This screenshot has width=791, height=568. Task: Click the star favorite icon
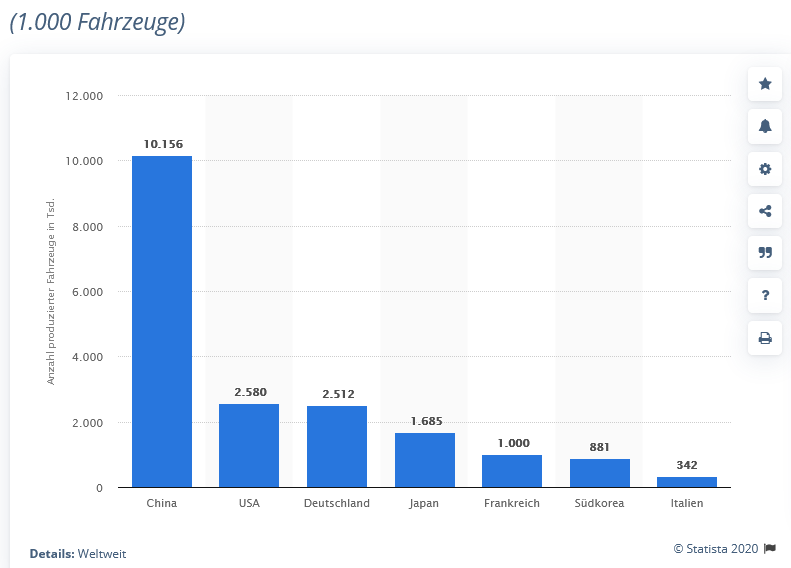coord(765,84)
